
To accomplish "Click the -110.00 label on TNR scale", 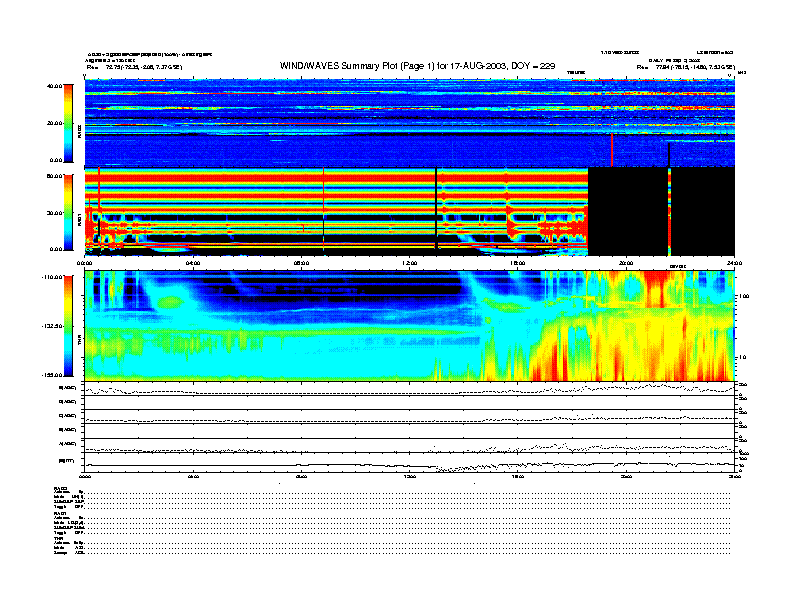I will pos(53,277).
